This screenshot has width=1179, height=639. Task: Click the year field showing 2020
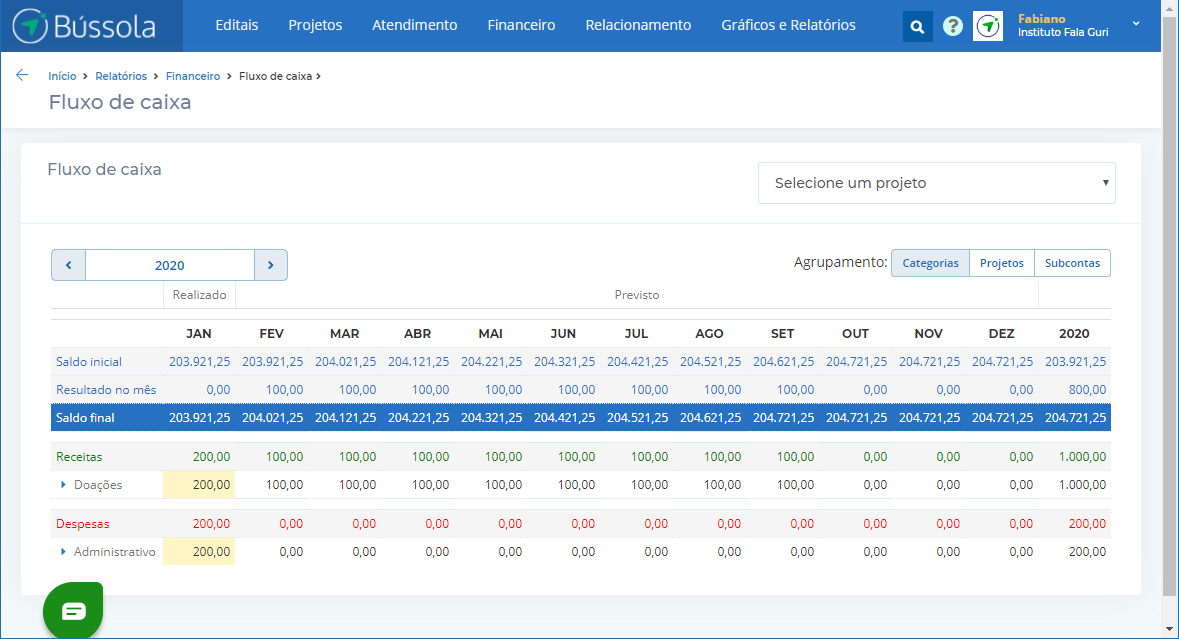point(170,265)
